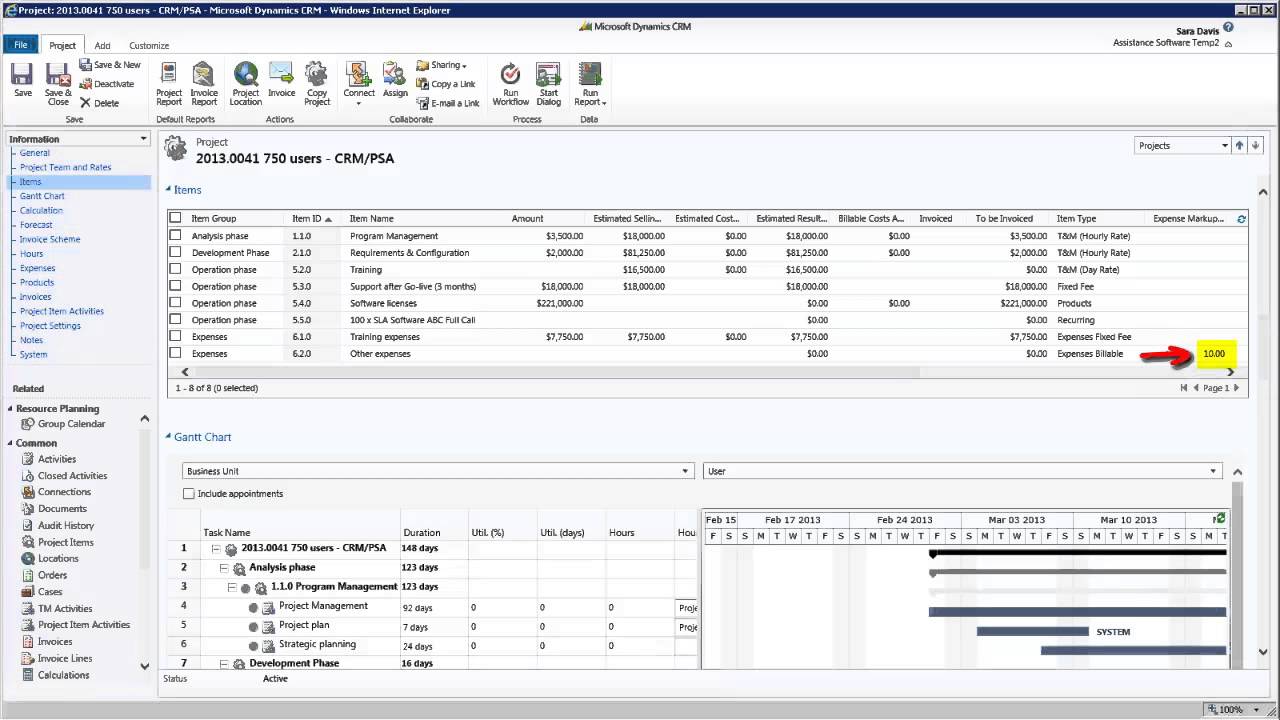Go to Invoice Scheme section

[50, 239]
